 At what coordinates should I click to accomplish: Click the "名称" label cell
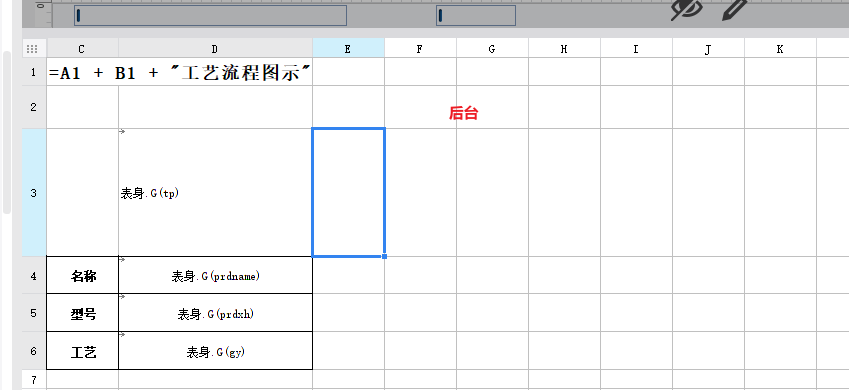pos(83,276)
